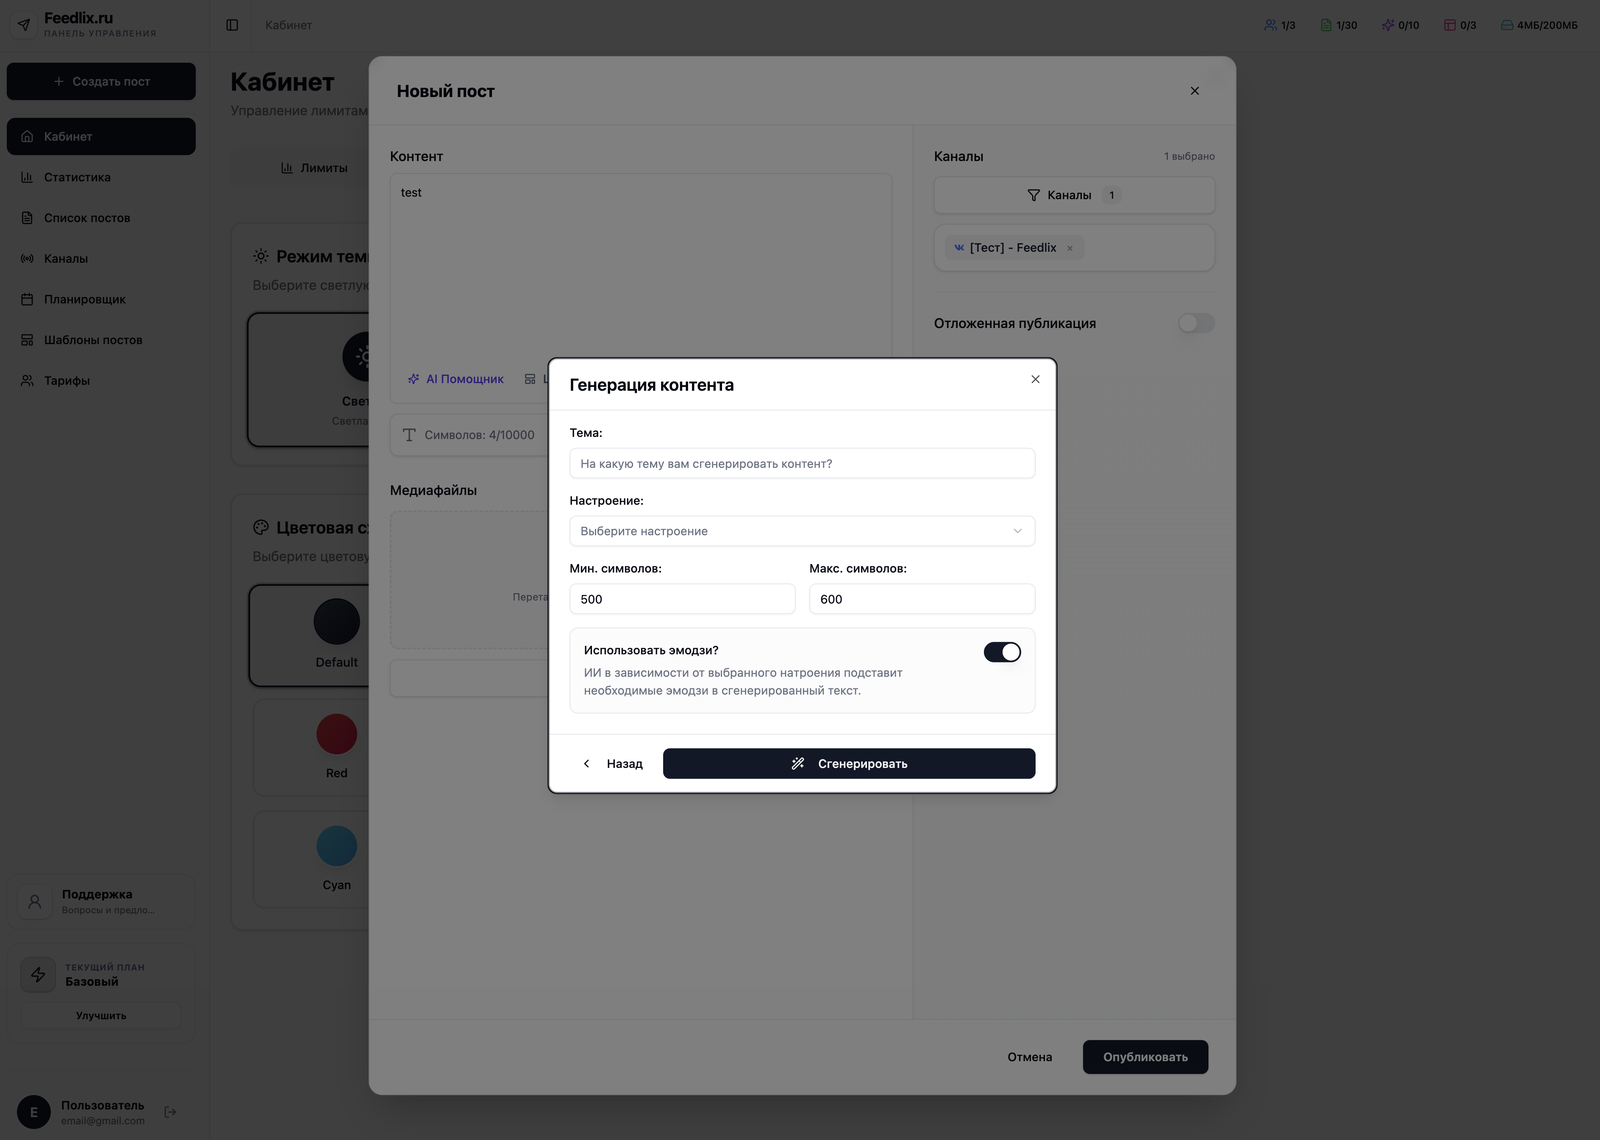The width and height of the screenshot is (1600, 1140).
Task: Click the logout icon near Пользователь
Action: tap(170, 1112)
